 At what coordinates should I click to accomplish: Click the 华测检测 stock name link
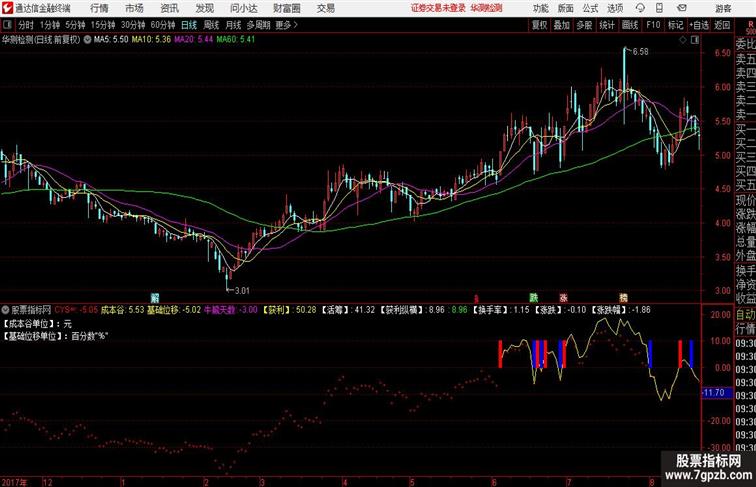486,8
